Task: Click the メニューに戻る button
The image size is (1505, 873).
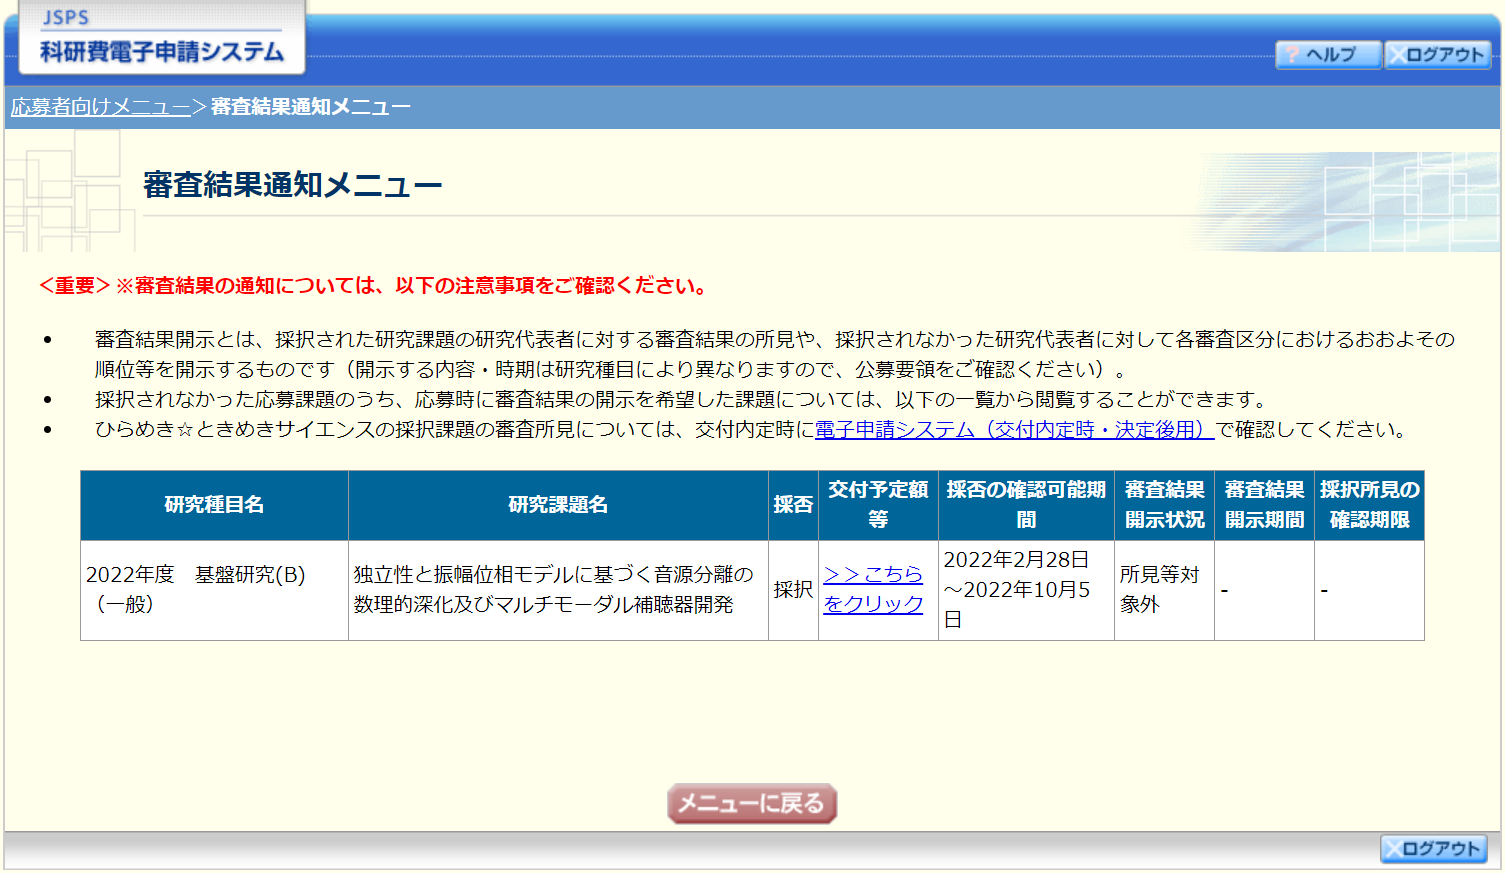Action: coord(751,803)
